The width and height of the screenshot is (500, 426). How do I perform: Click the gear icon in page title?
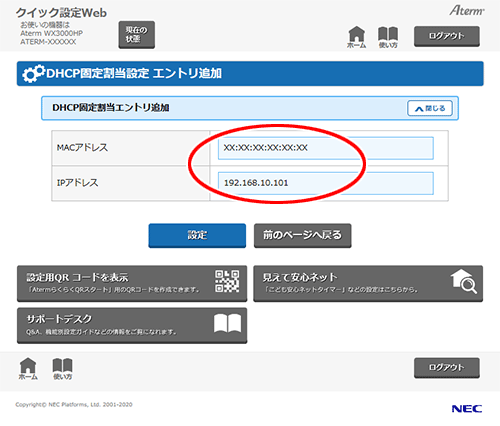click(x=33, y=73)
